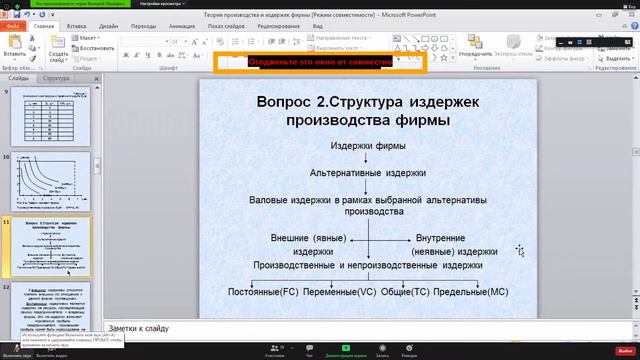Click the Восстановить reset button

point(93,48)
